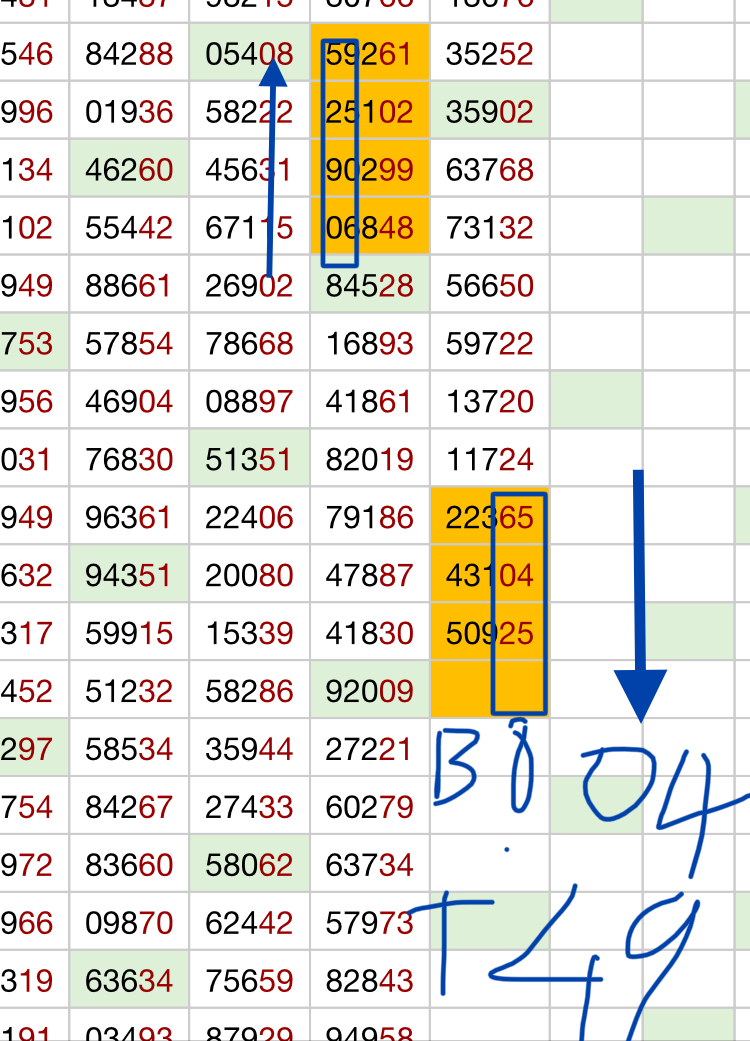
Task: Click the cell showing 20080
Action: click(x=250, y=574)
